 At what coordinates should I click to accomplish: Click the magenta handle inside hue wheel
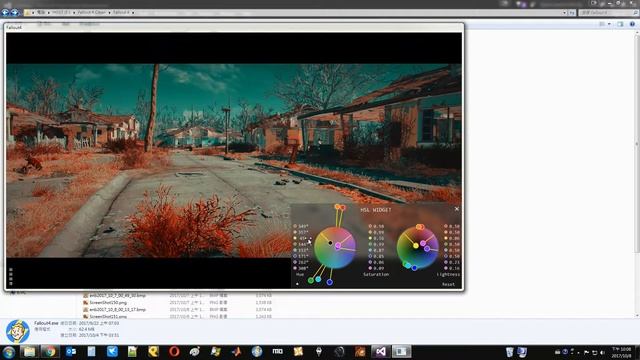[x=338, y=246]
